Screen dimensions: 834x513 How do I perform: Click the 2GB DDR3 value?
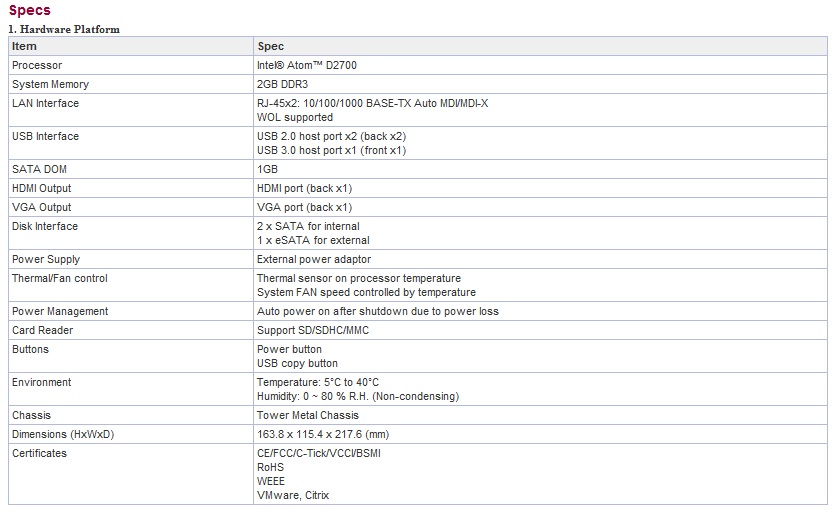[282, 84]
